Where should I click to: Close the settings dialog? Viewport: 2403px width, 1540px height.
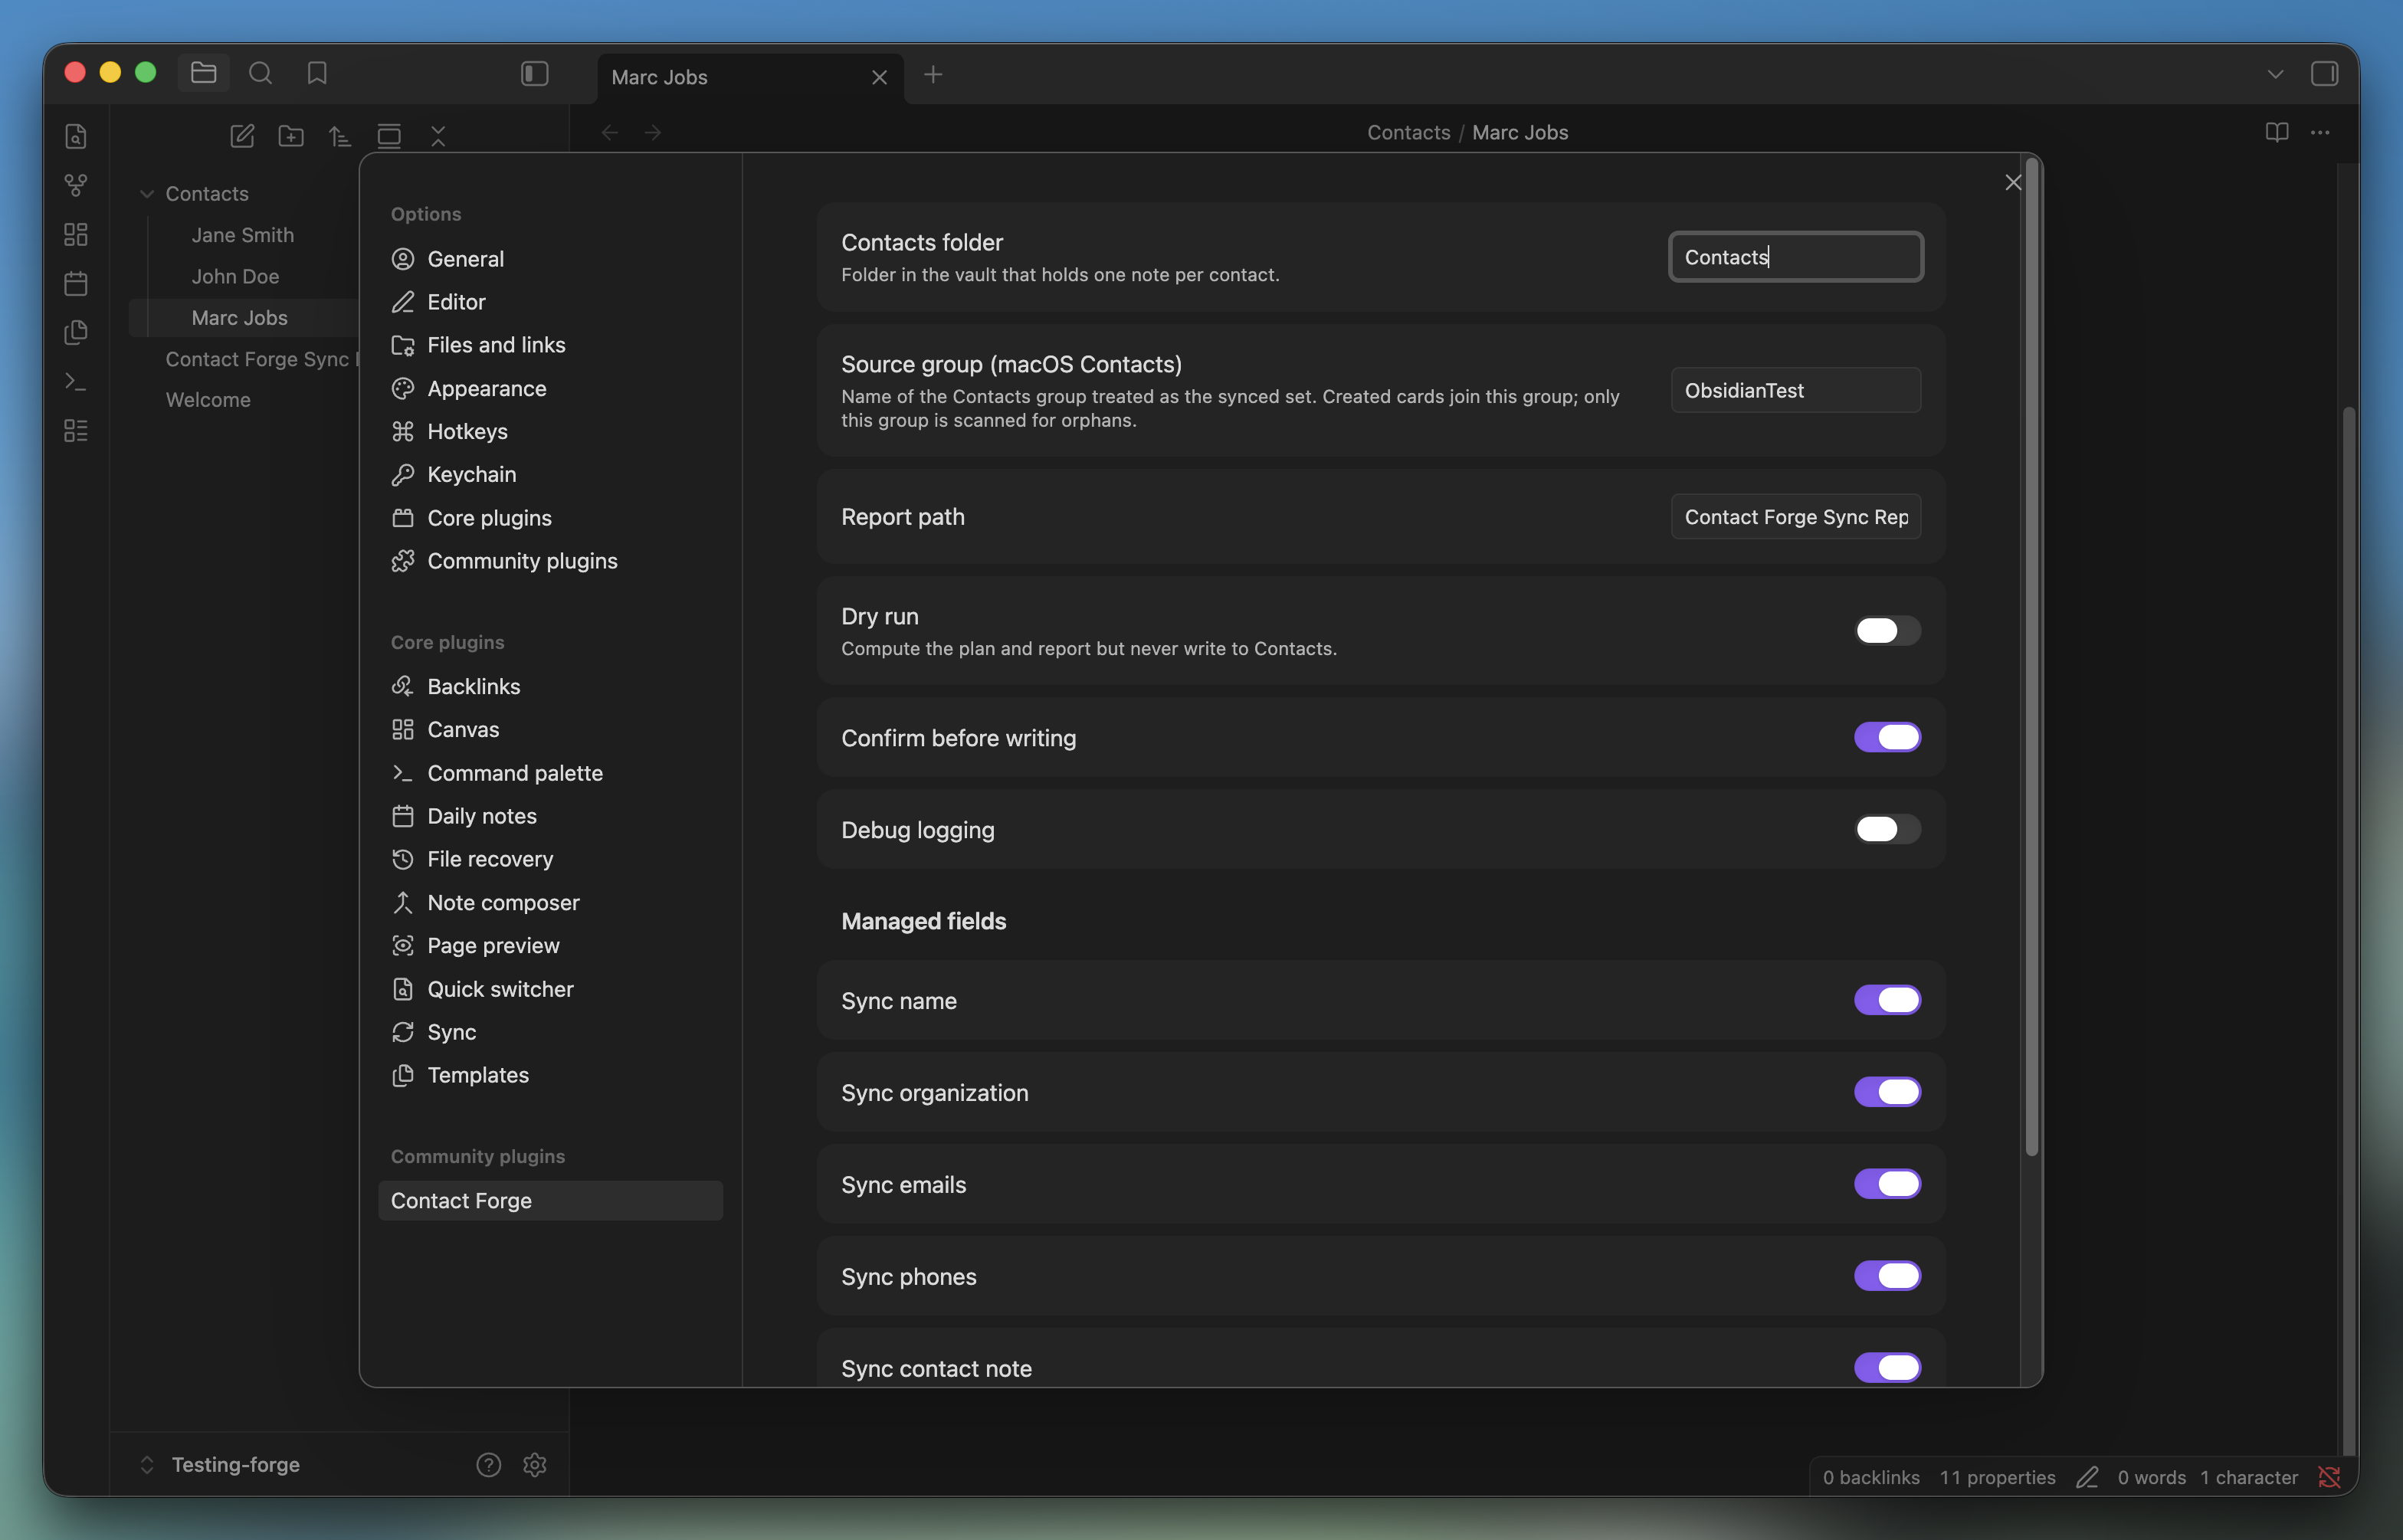click(2013, 182)
